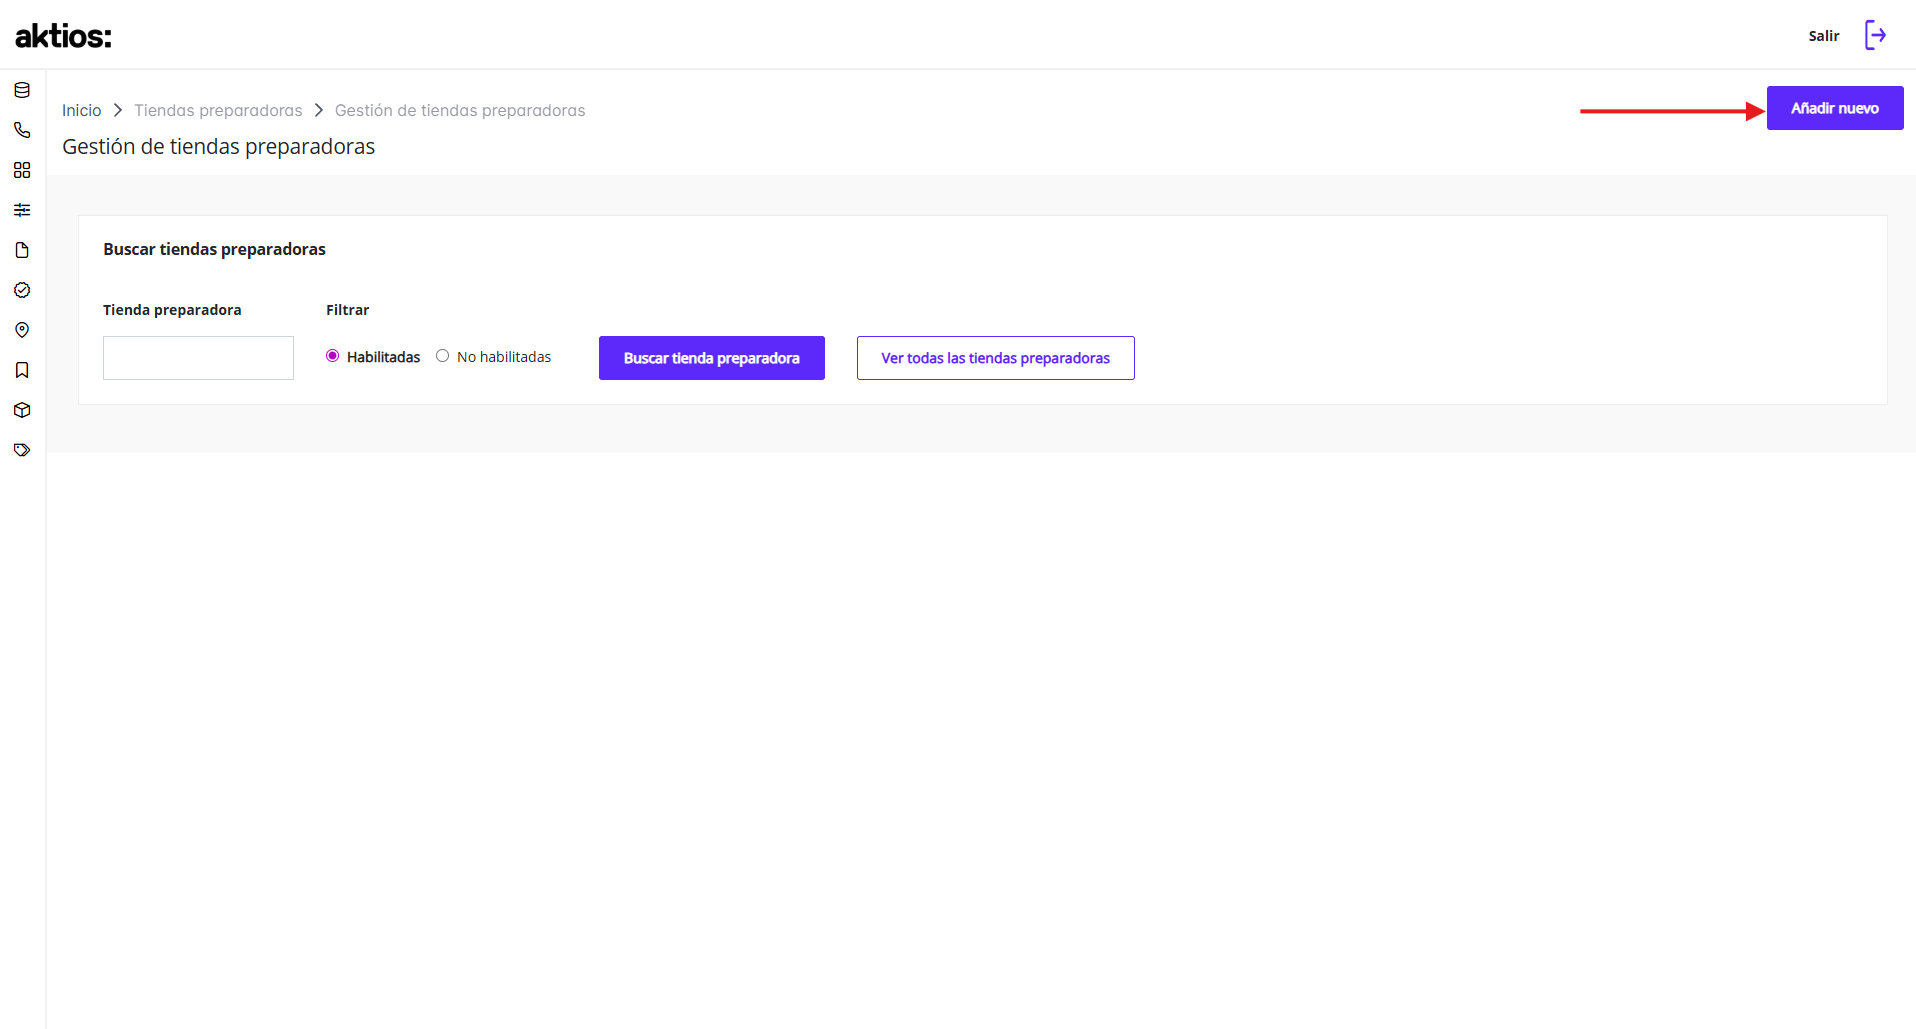Open the bookmark icon in sidebar

tap(22, 370)
